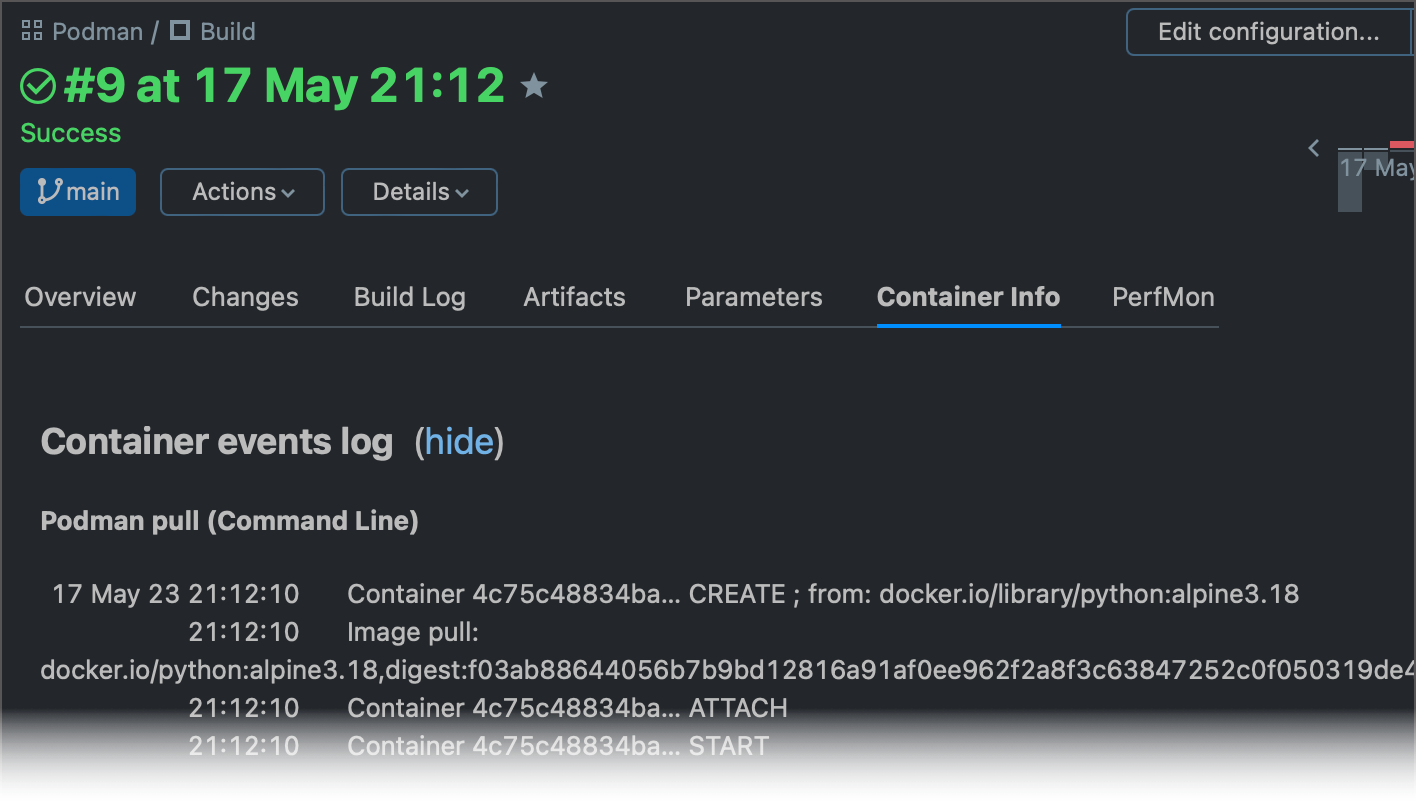1416x808 pixels.
Task: Open the Parameters tab
Action: click(754, 297)
